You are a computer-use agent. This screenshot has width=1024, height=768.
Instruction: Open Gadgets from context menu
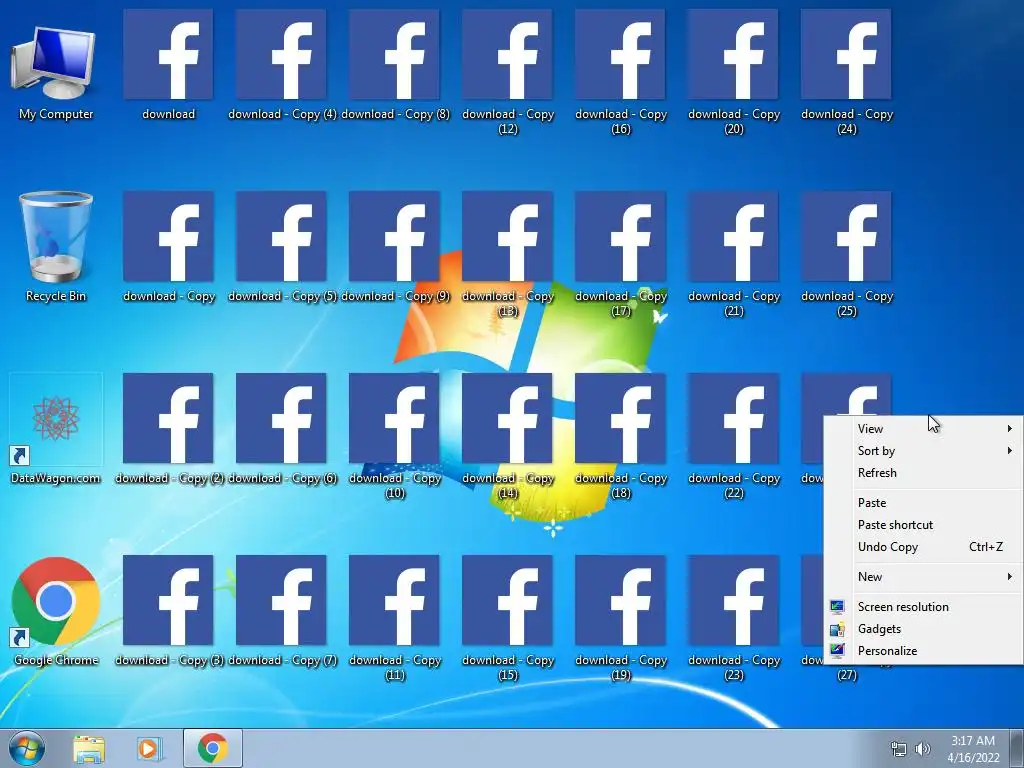pos(923,629)
